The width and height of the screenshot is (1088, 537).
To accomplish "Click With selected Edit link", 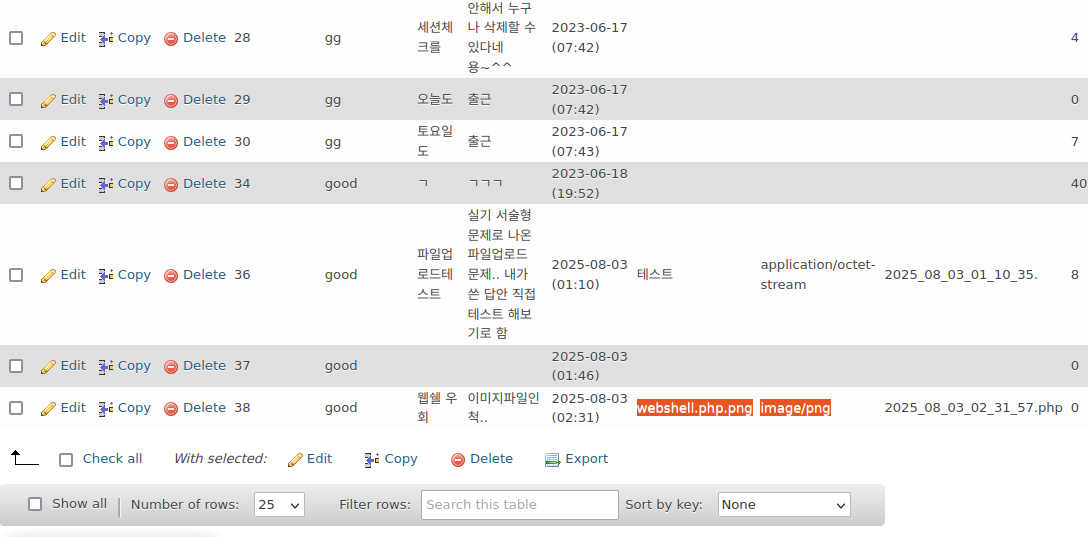I will [310, 459].
